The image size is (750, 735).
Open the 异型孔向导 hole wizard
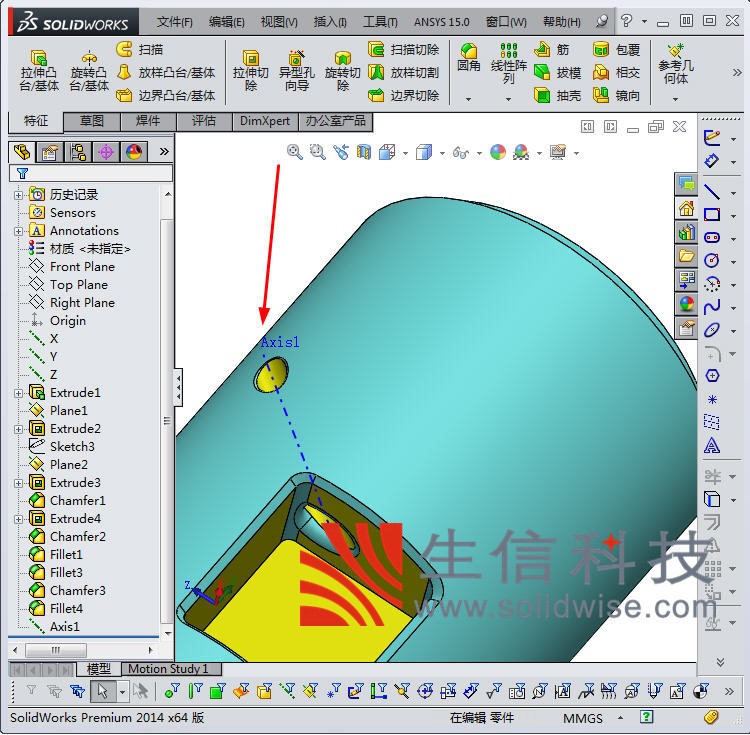pyautogui.click(x=297, y=70)
